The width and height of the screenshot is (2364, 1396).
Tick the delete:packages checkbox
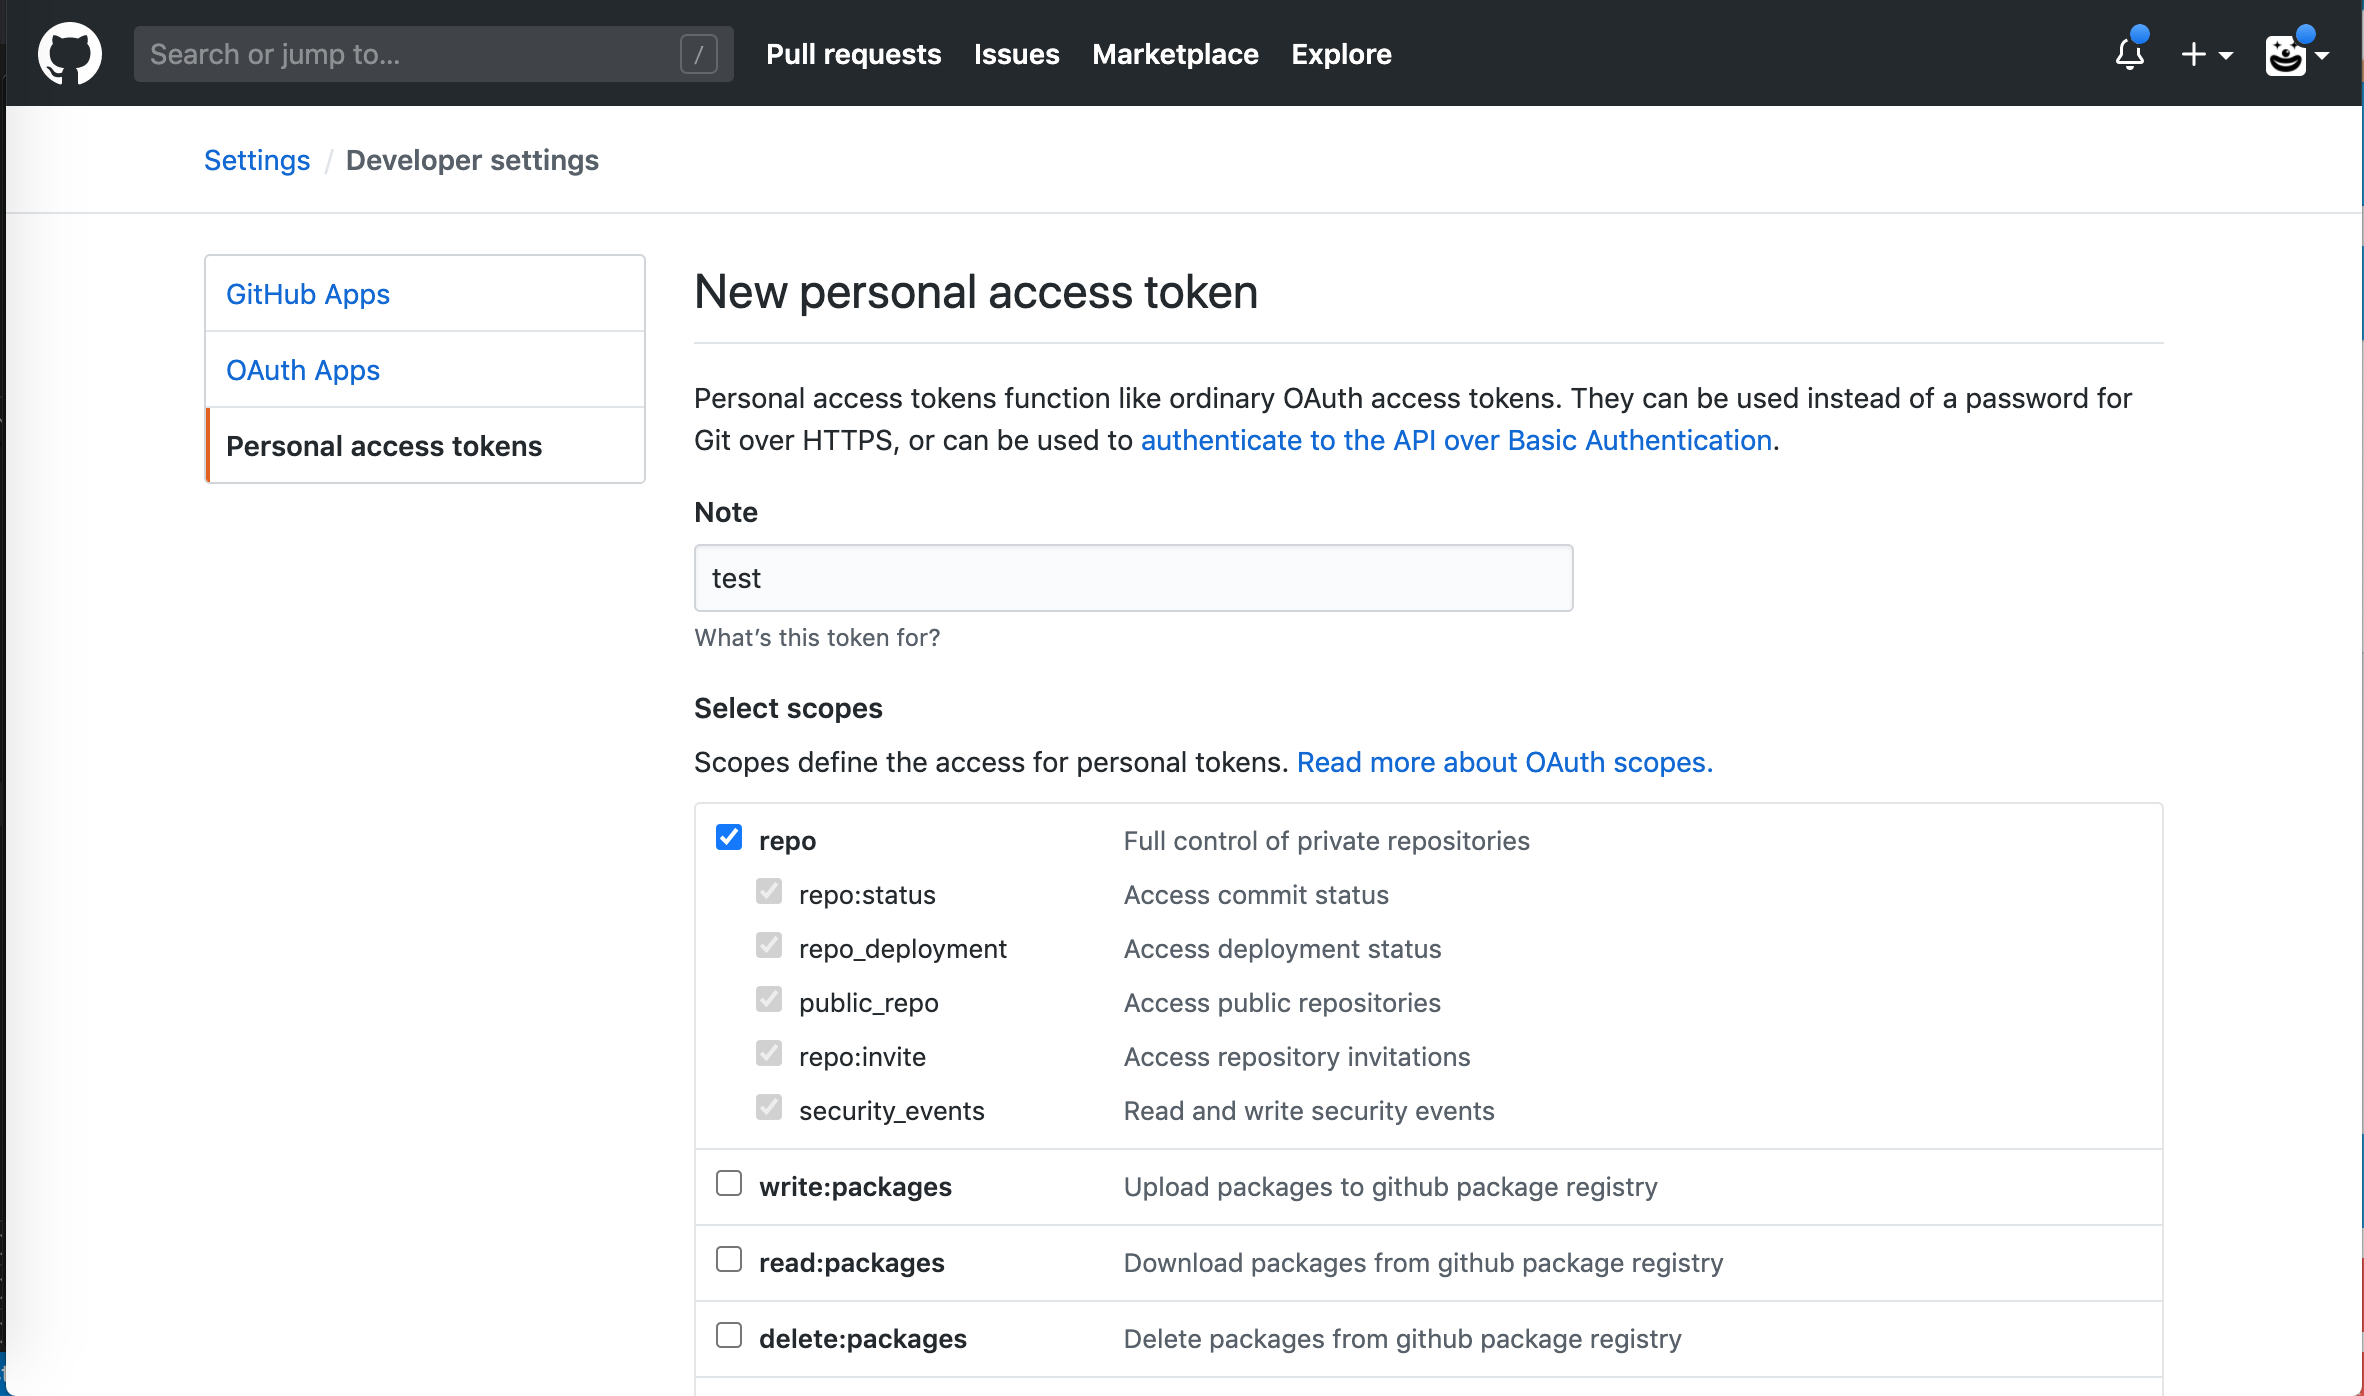[x=729, y=1336]
